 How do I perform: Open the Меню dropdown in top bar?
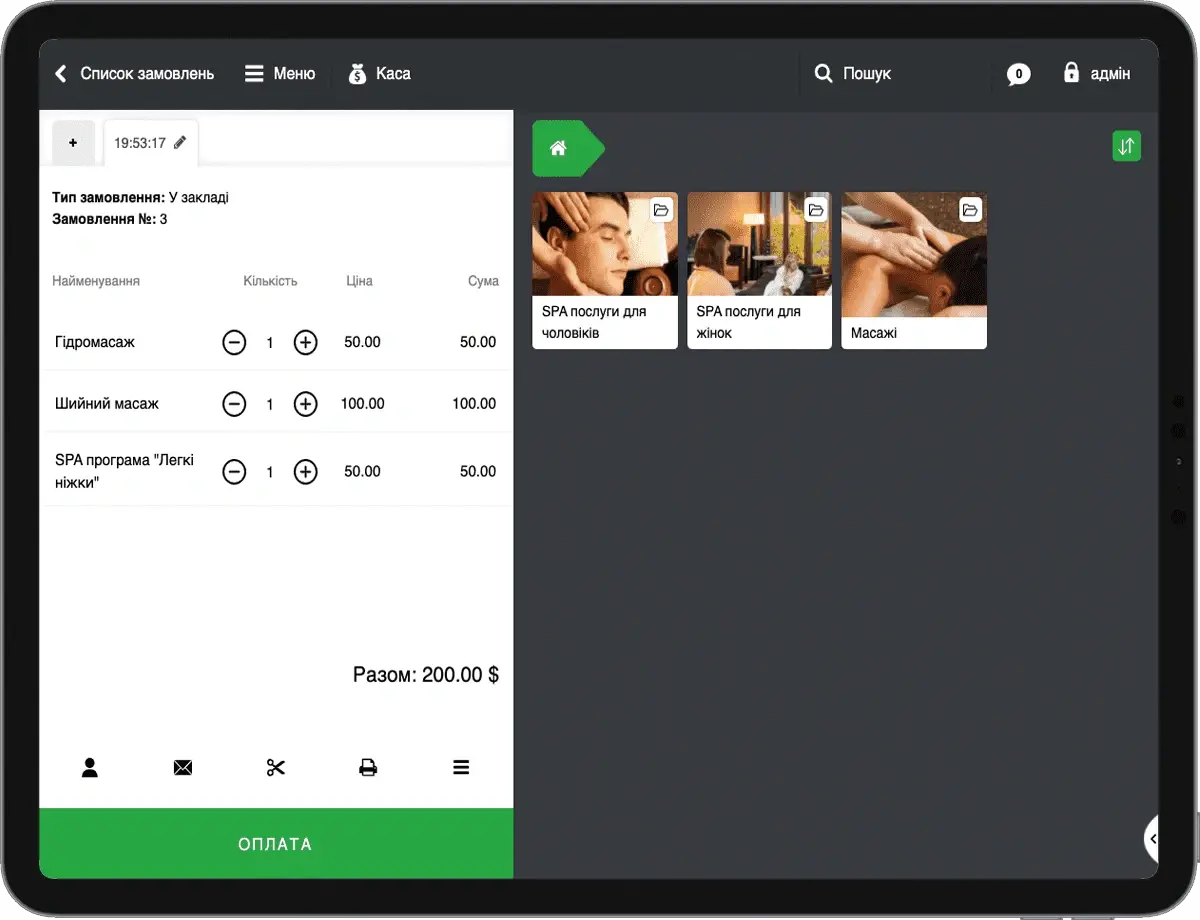click(x=280, y=74)
